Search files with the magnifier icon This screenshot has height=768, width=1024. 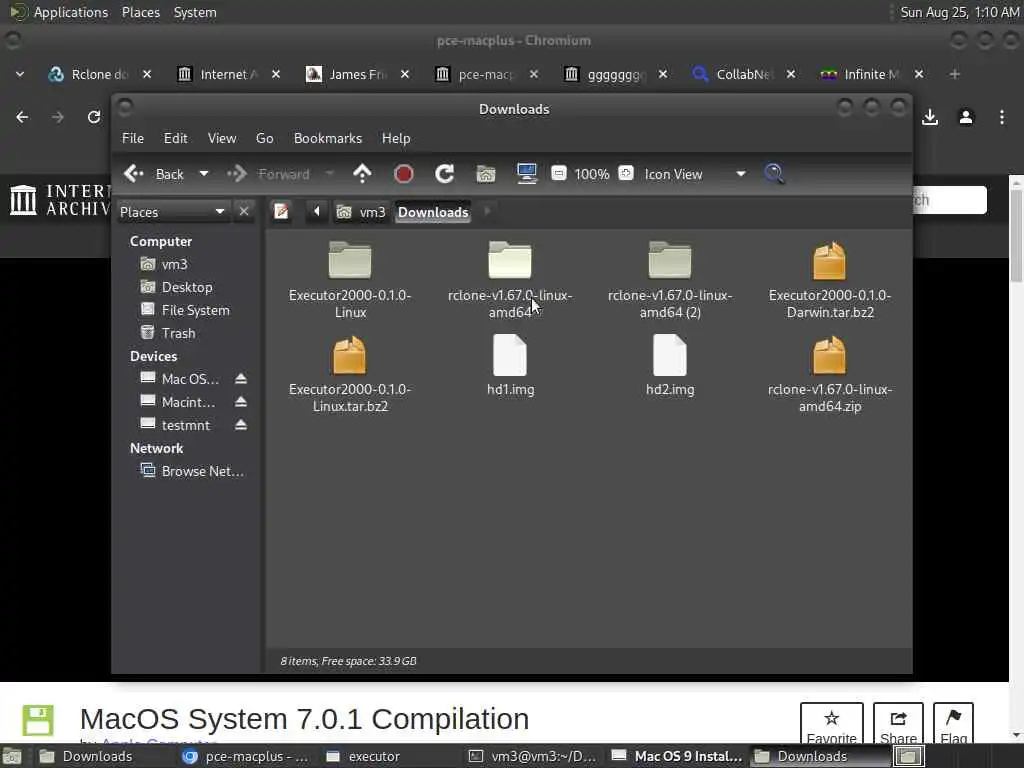pyautogui.click(x=774, y=174)
